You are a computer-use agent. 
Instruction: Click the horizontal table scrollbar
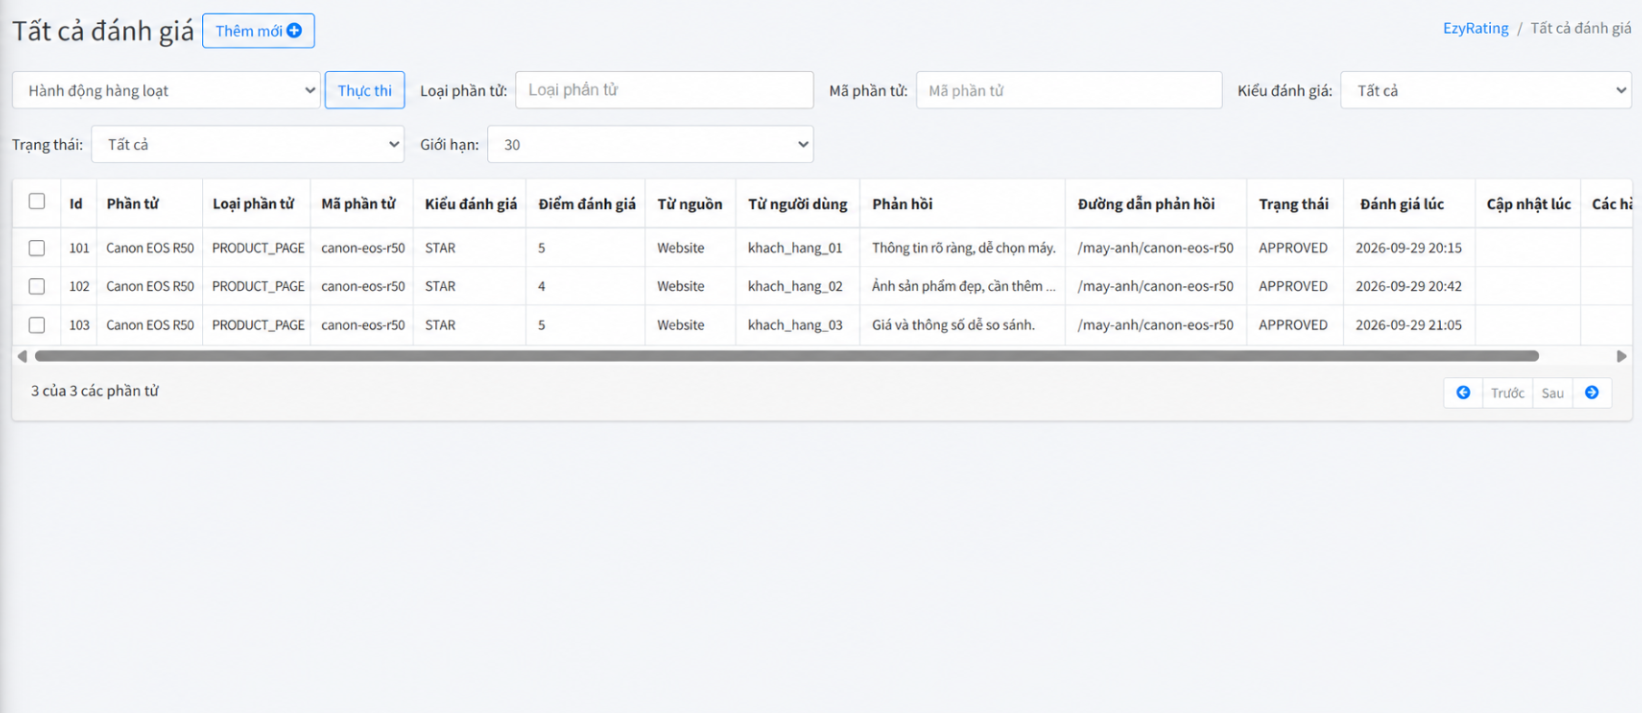tap(786, 356)
